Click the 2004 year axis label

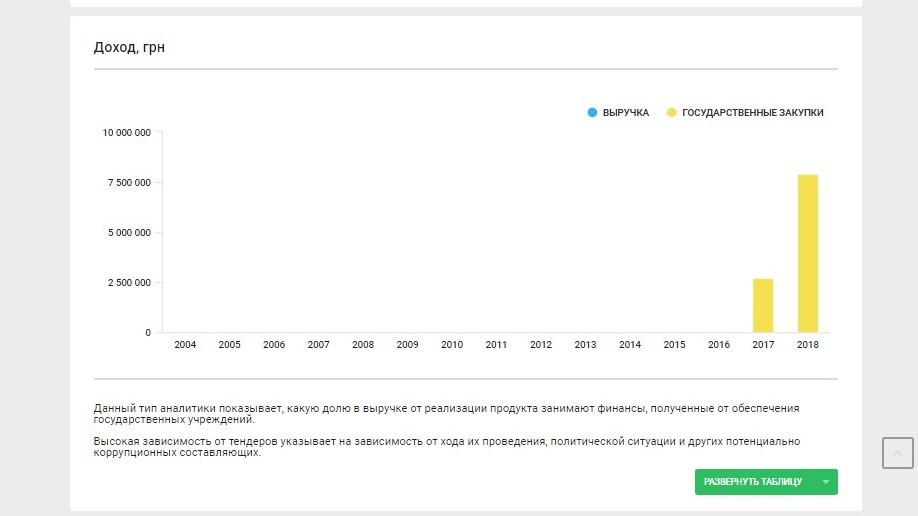185,345
